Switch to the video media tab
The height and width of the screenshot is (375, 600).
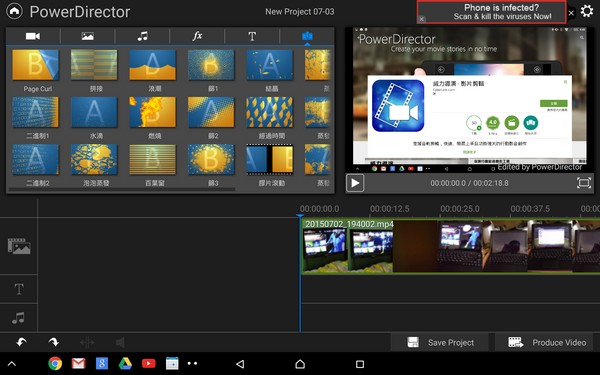coord(33,36)
